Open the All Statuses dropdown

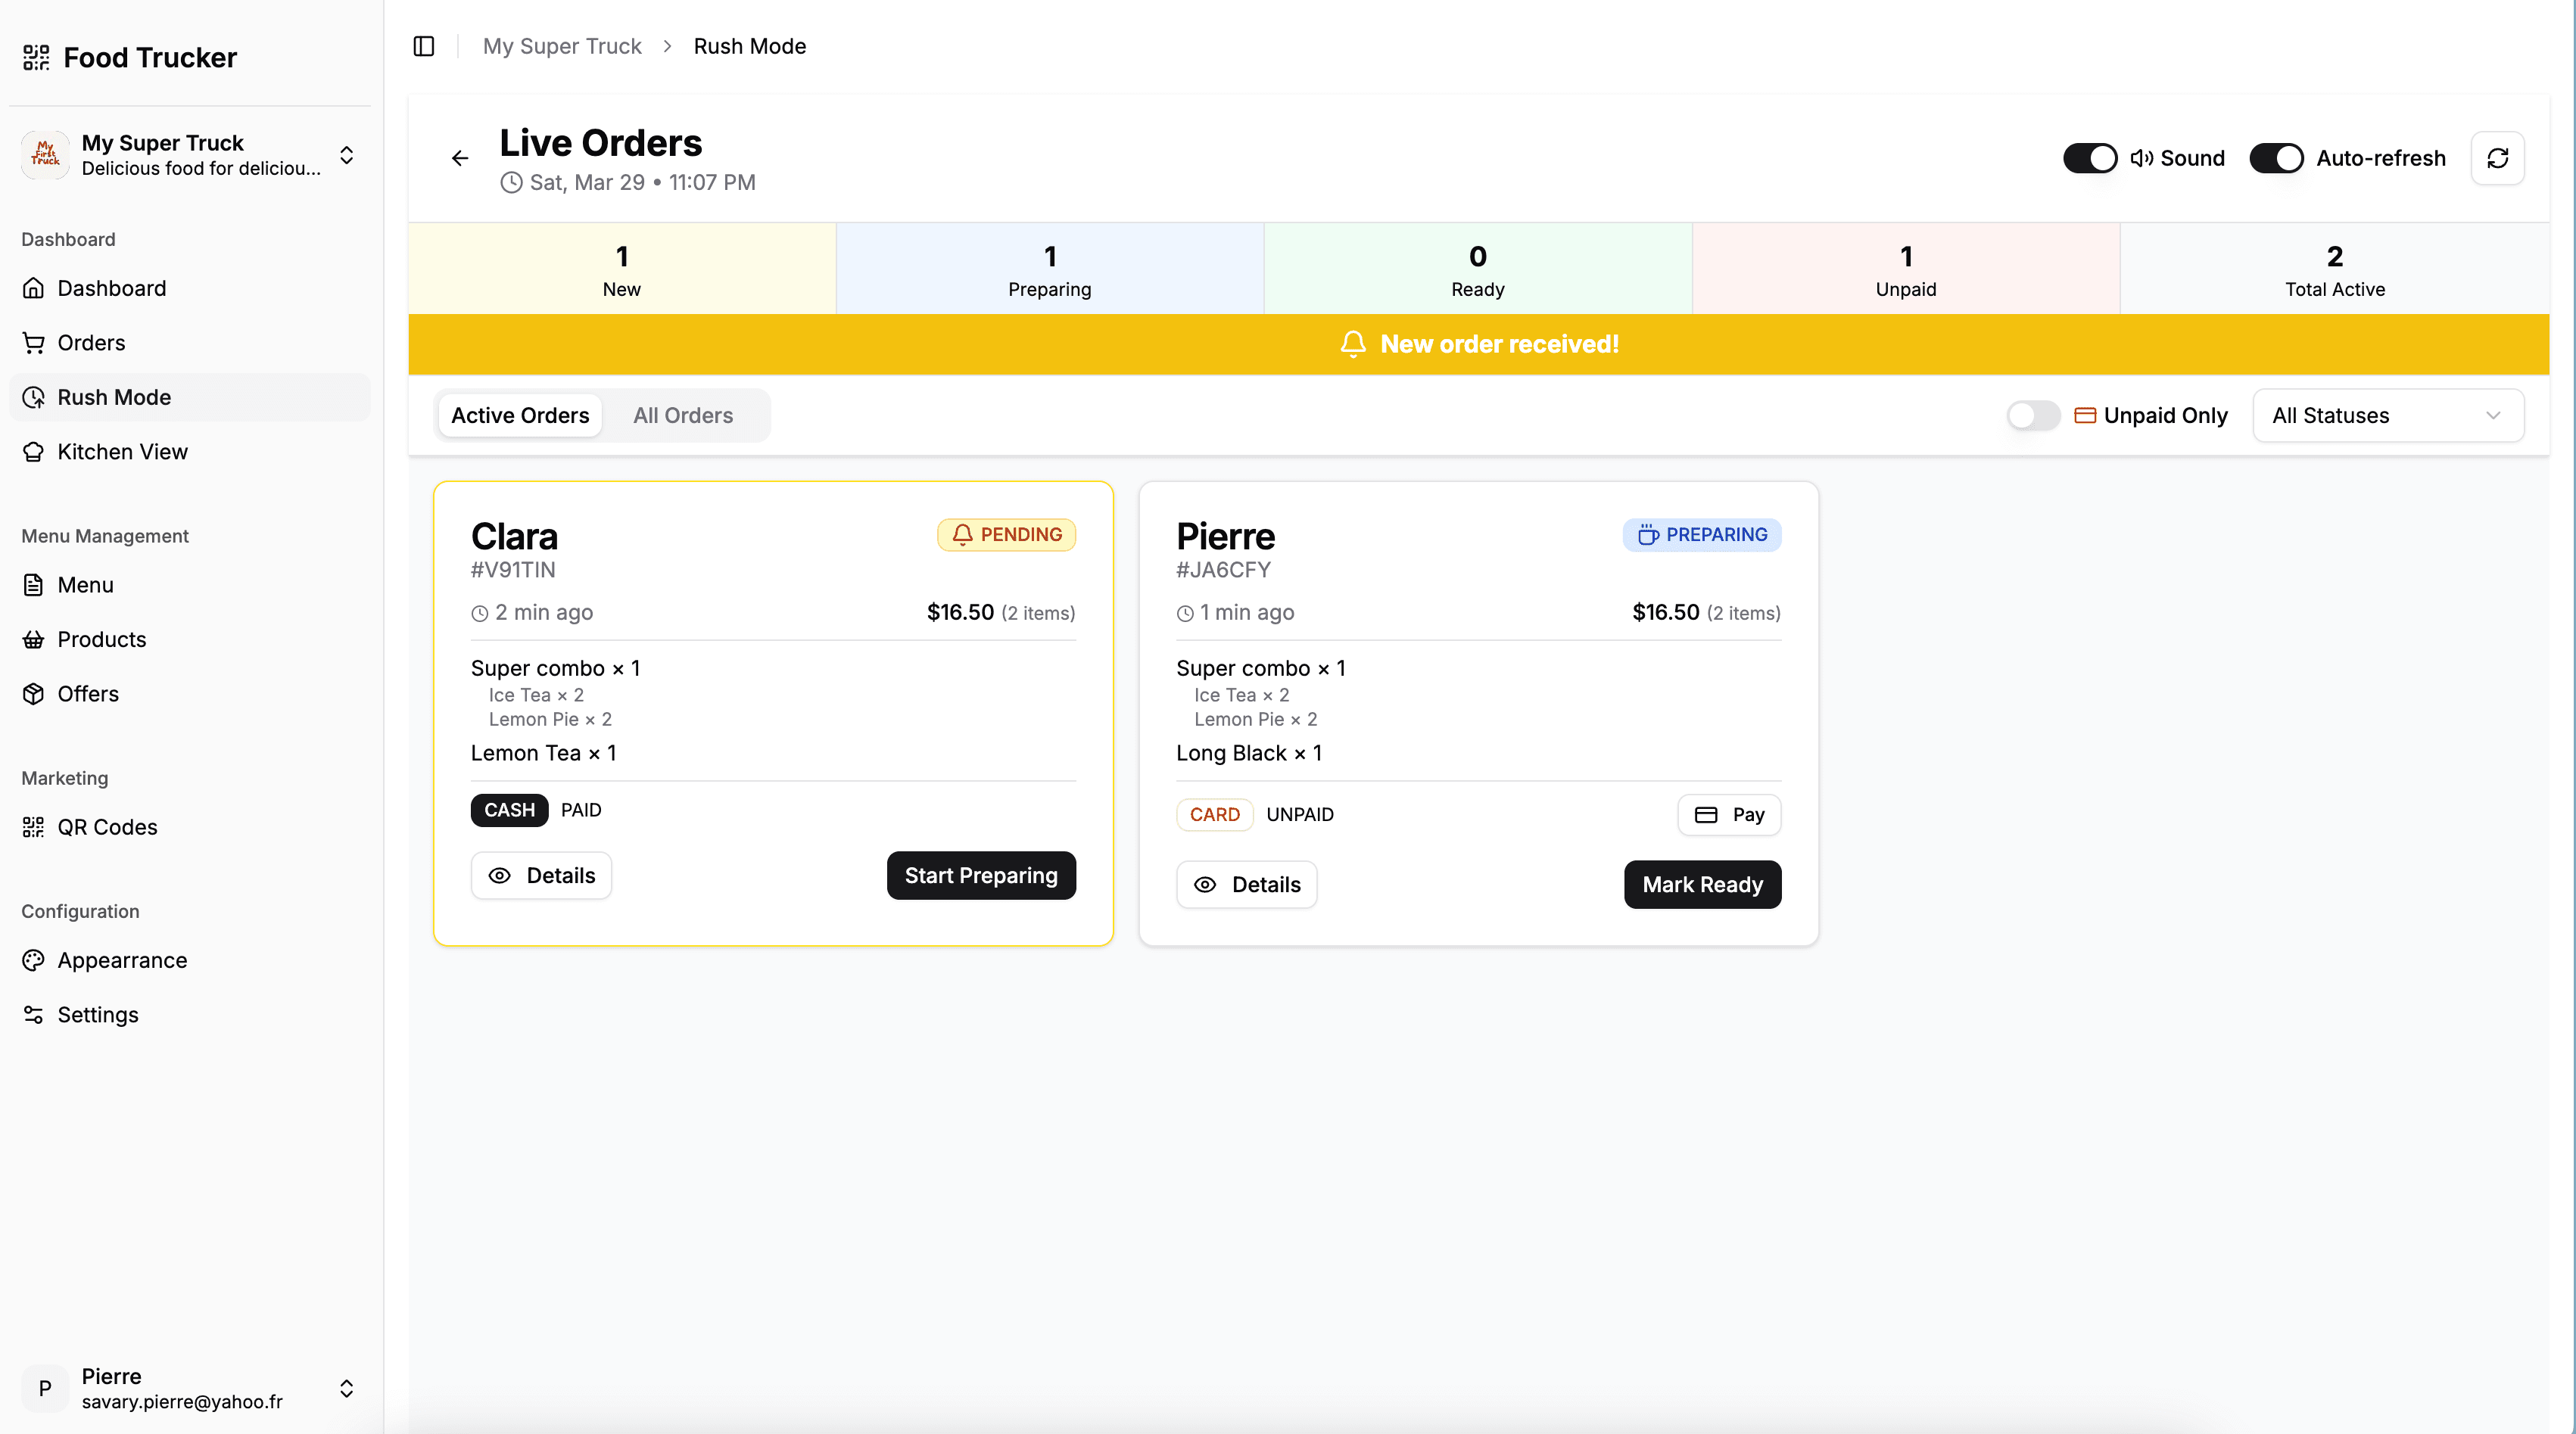2388,415
